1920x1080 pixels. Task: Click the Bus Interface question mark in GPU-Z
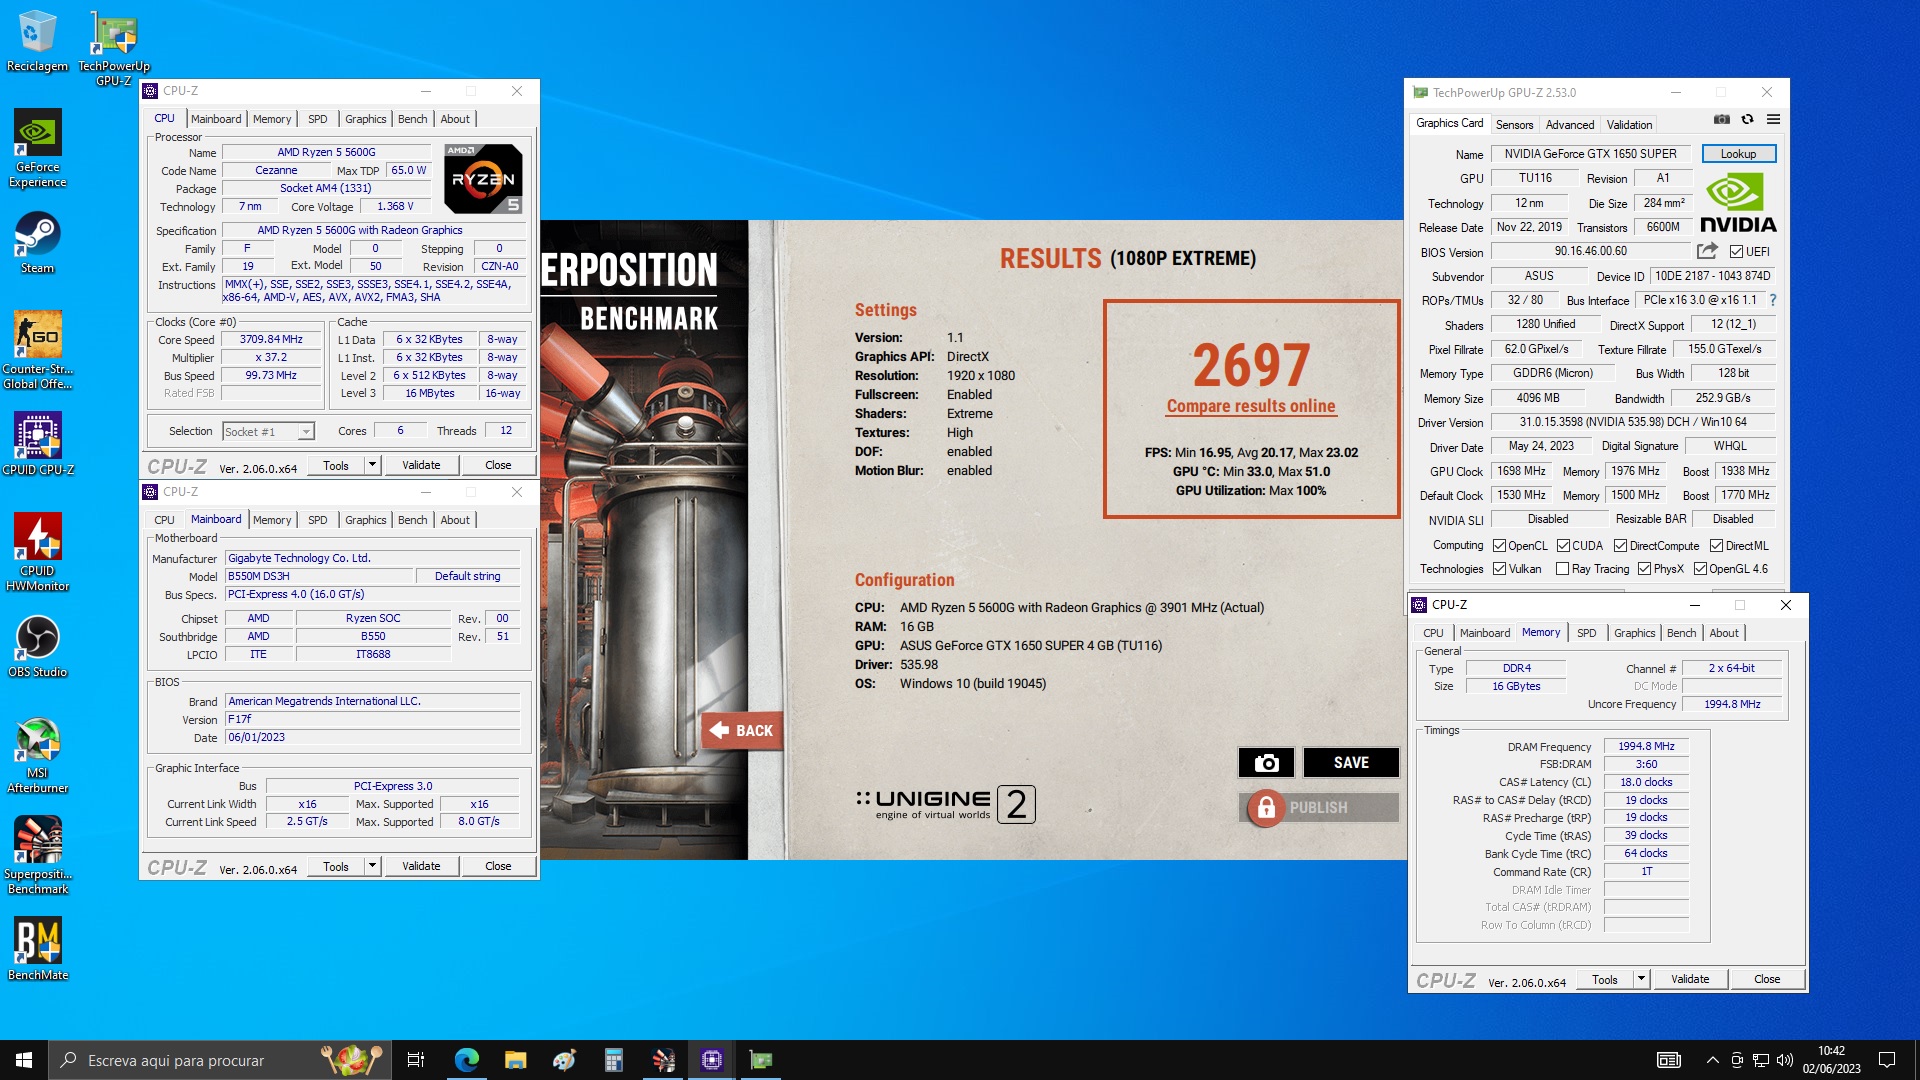click(x=1773, y=300)
